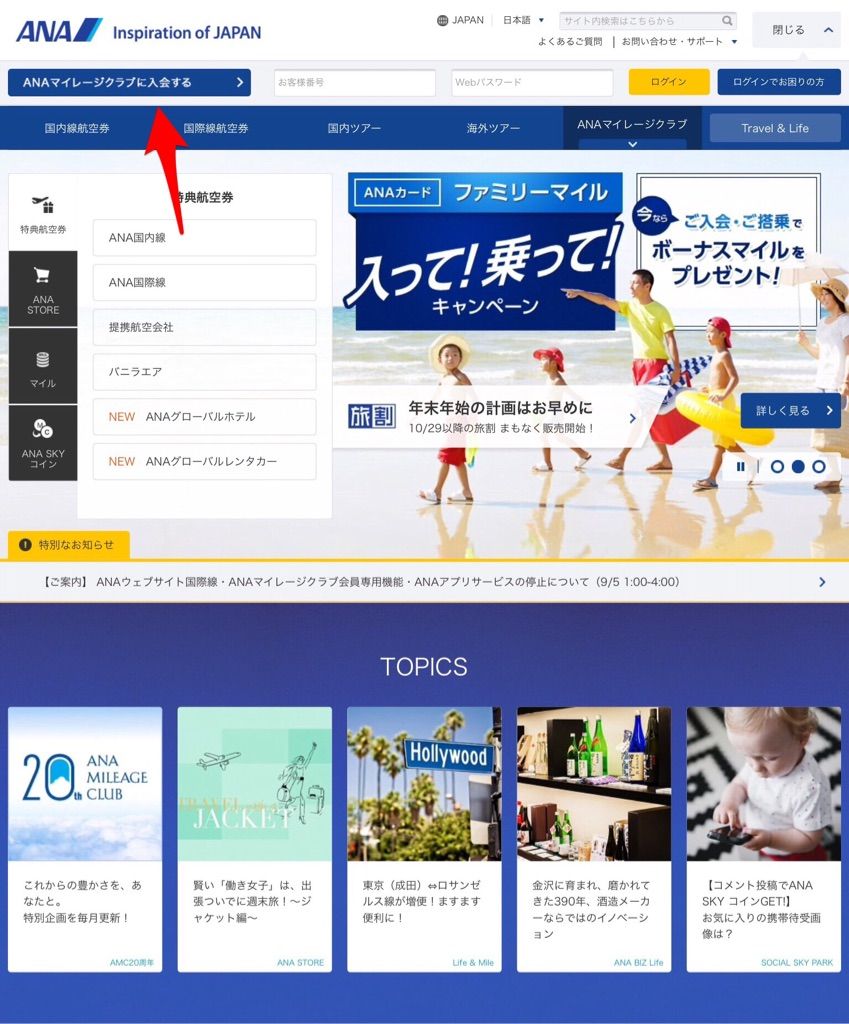Click the Life & Mile tag link
Viewport: 849px width, 1024px height.
click(x=473, y=963)
